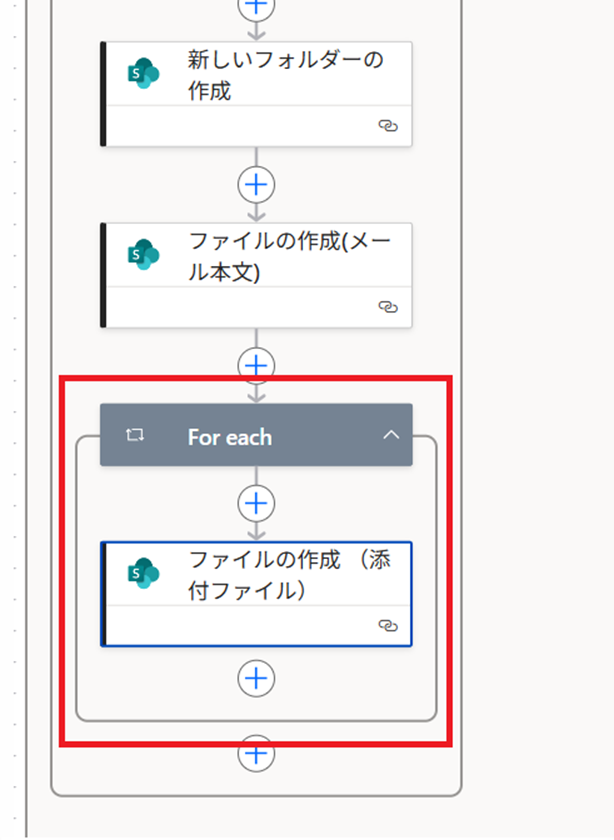
Task: Add step below the For each container
Action: (x=257, y=754)
